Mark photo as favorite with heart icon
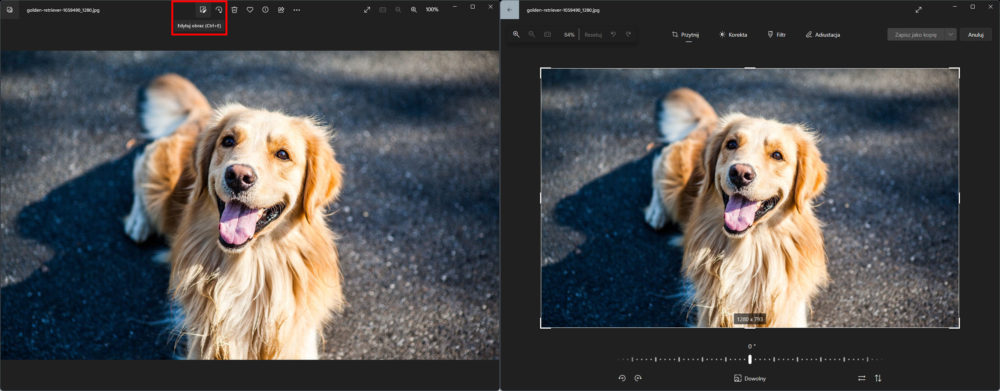This screenshot has height=391, width=1000. (250, 10)
